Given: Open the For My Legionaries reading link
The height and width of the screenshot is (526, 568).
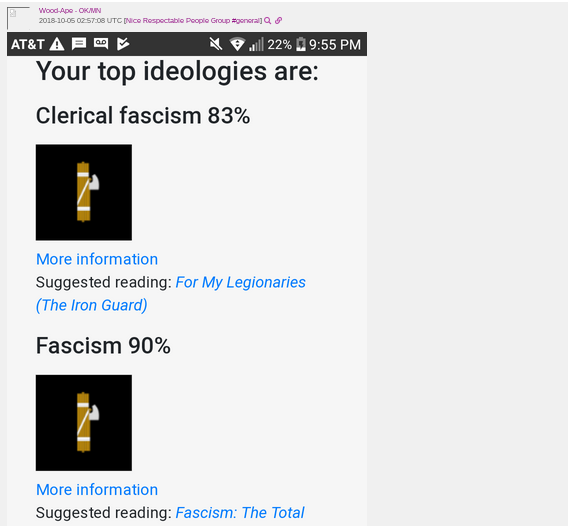Looking at the screenshot, I should point(171,294).
